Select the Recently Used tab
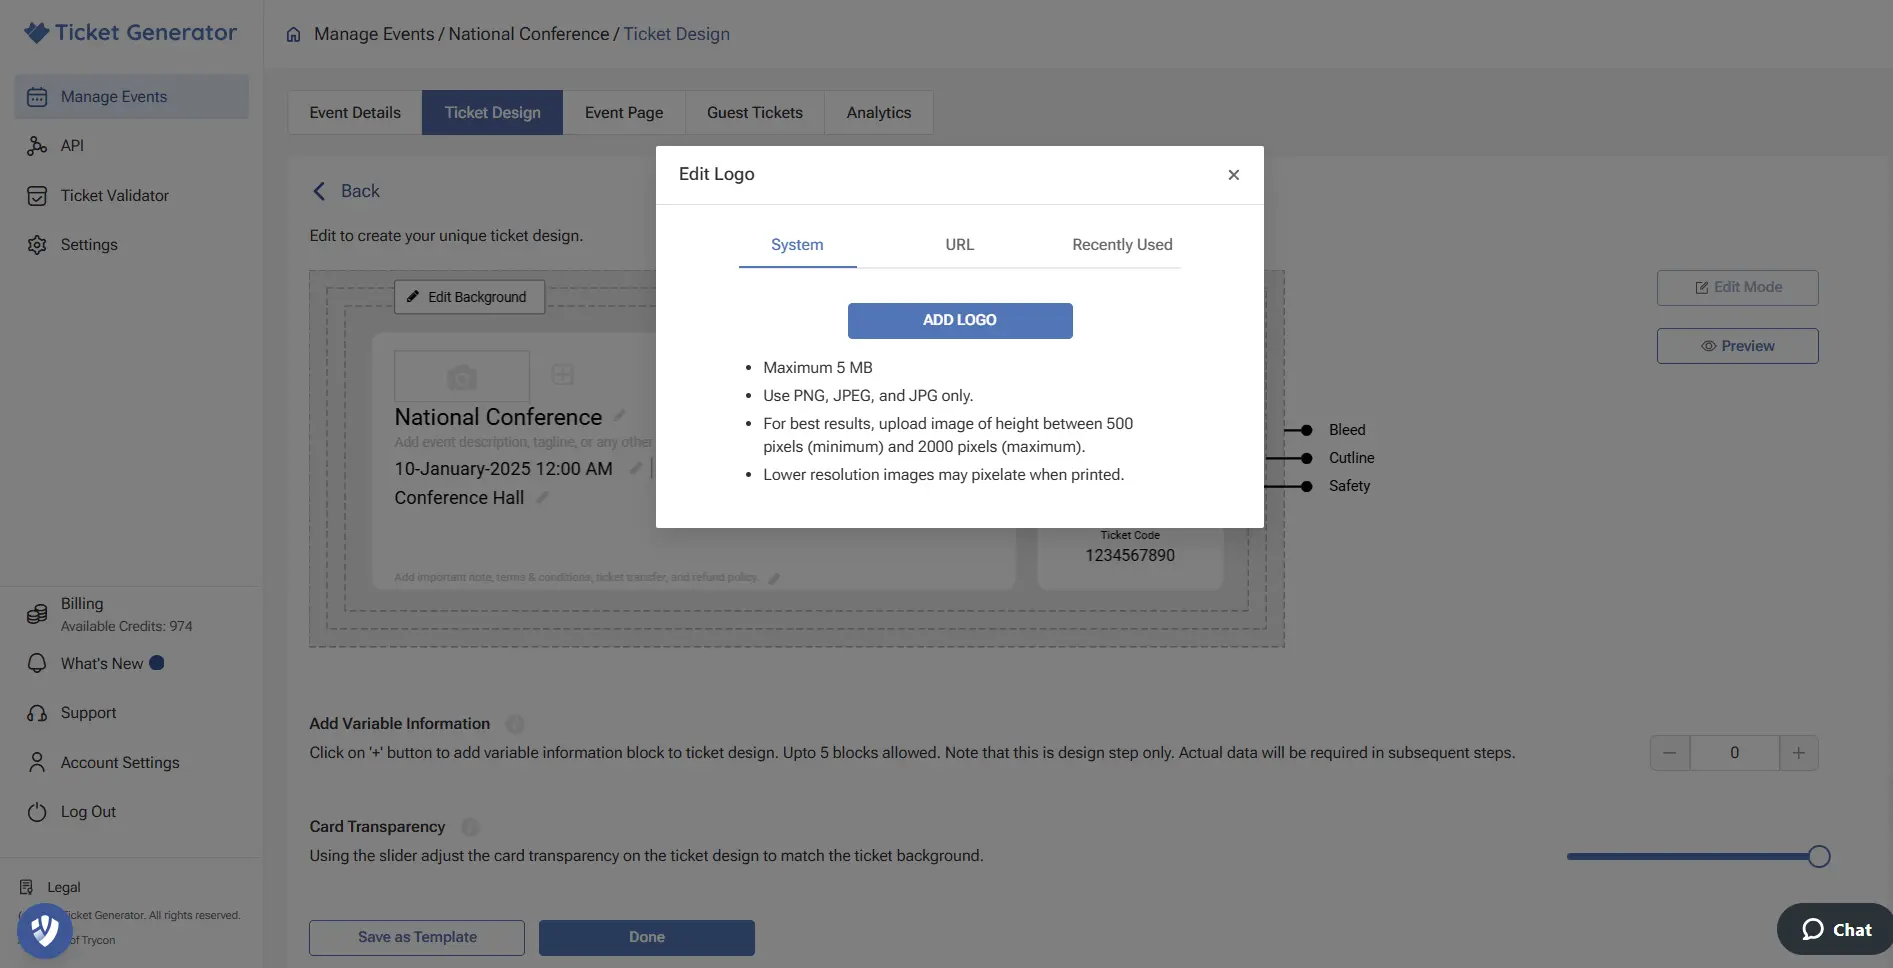1893x968 pixels. click(x=1122, y=245)
